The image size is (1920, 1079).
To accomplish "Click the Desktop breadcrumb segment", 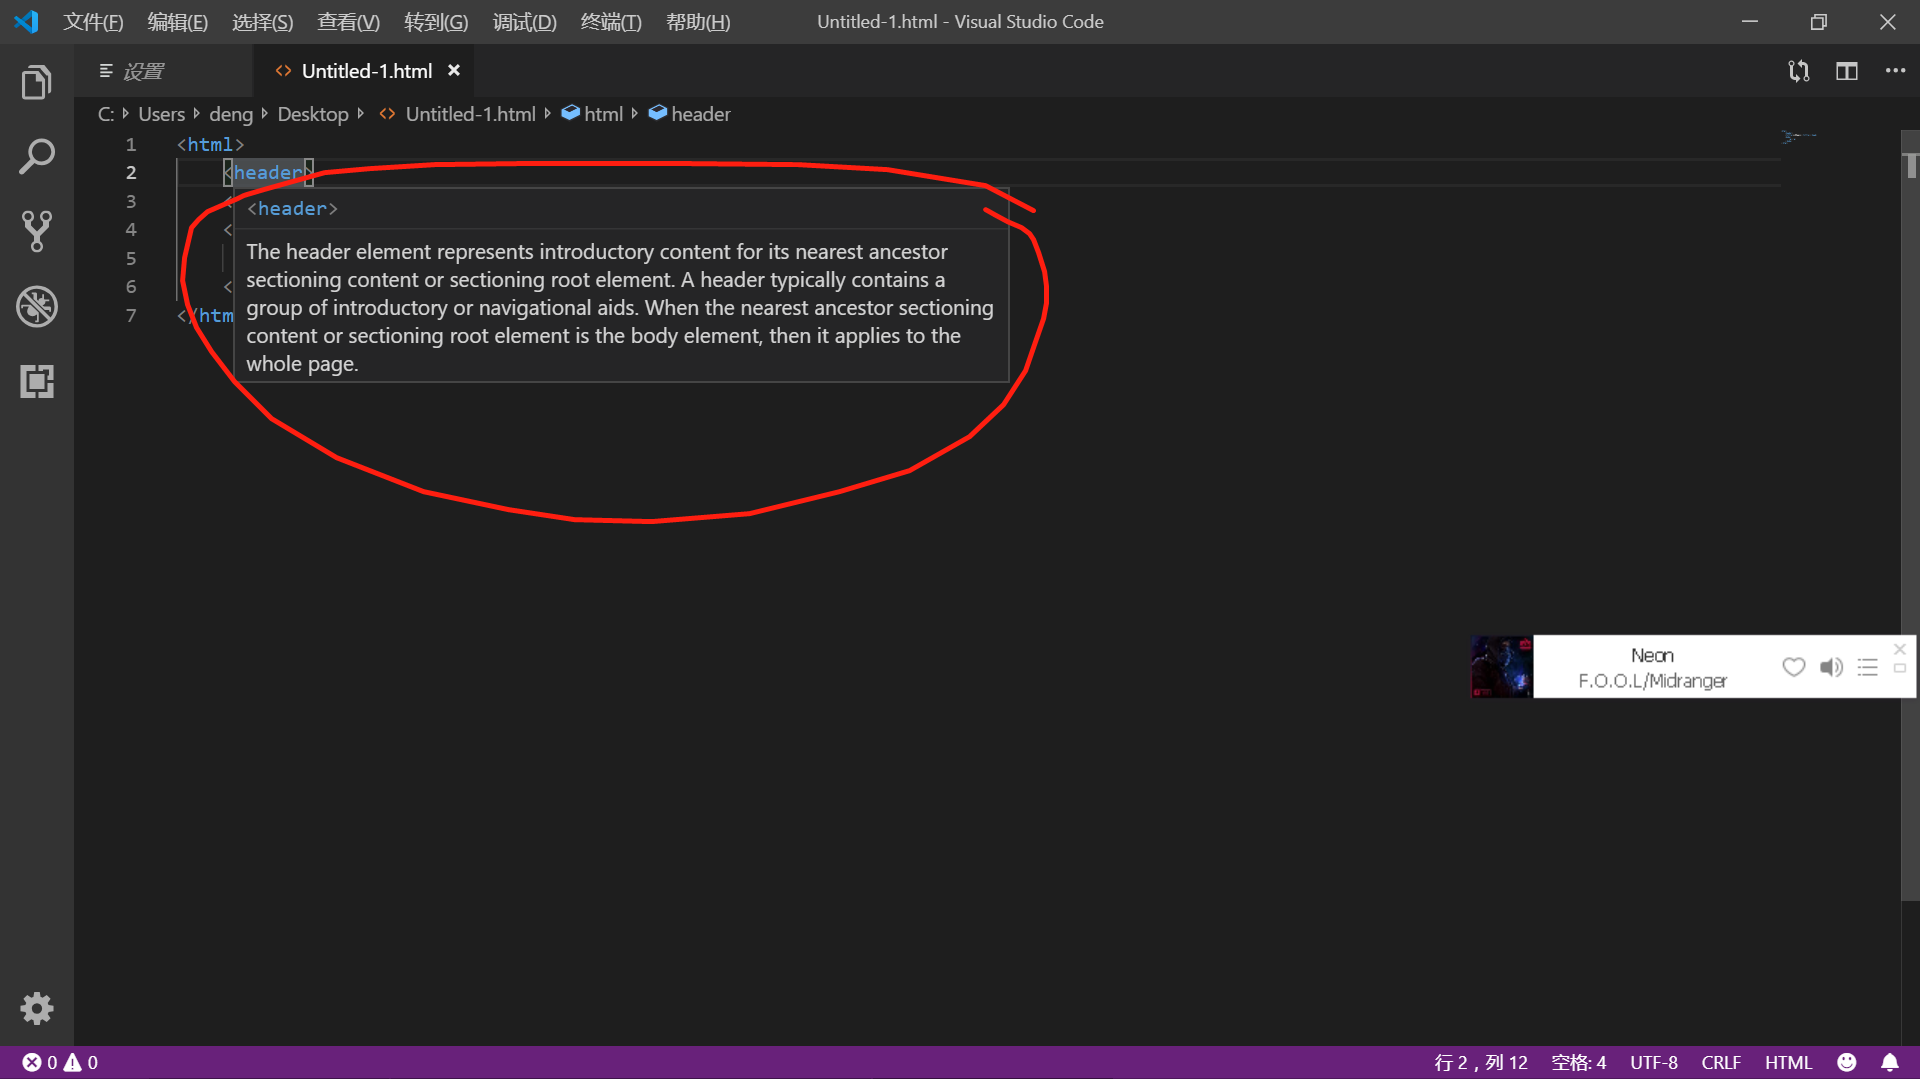I will click(313, 114).
